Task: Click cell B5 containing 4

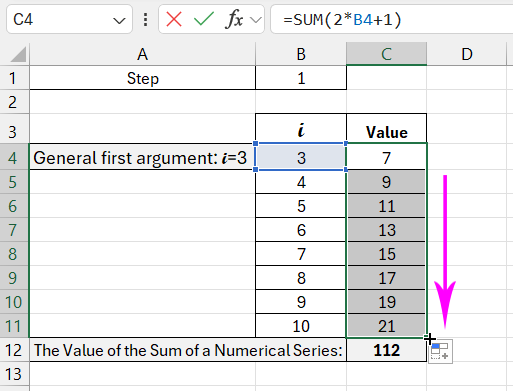Action: (x=301, y=182)
